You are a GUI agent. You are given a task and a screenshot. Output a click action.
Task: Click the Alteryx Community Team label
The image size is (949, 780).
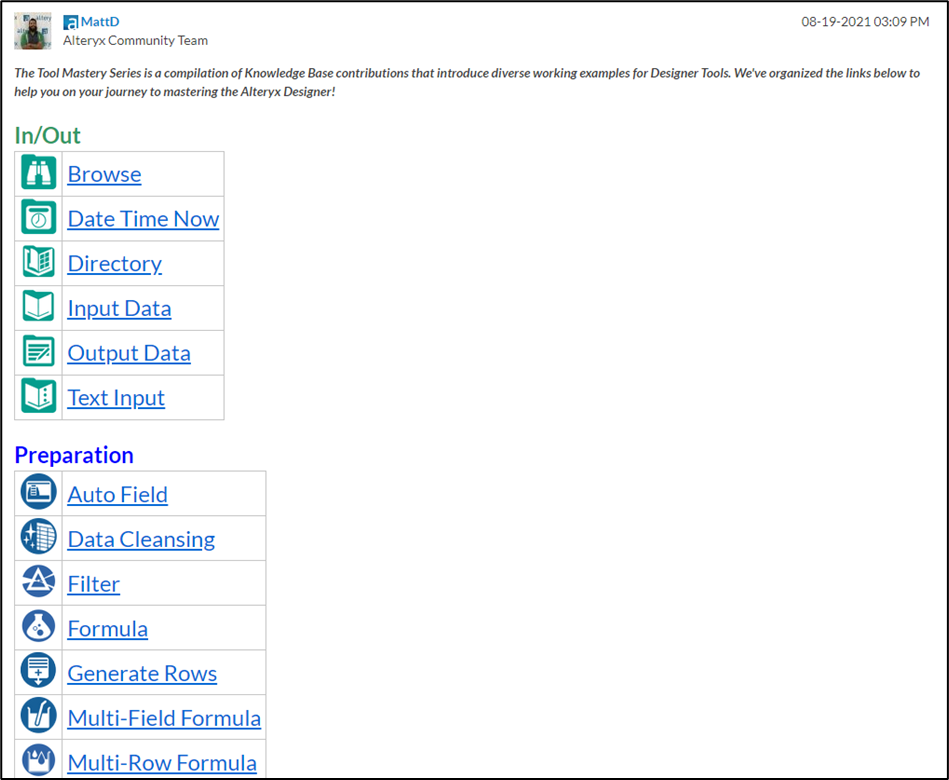[136, 41]
